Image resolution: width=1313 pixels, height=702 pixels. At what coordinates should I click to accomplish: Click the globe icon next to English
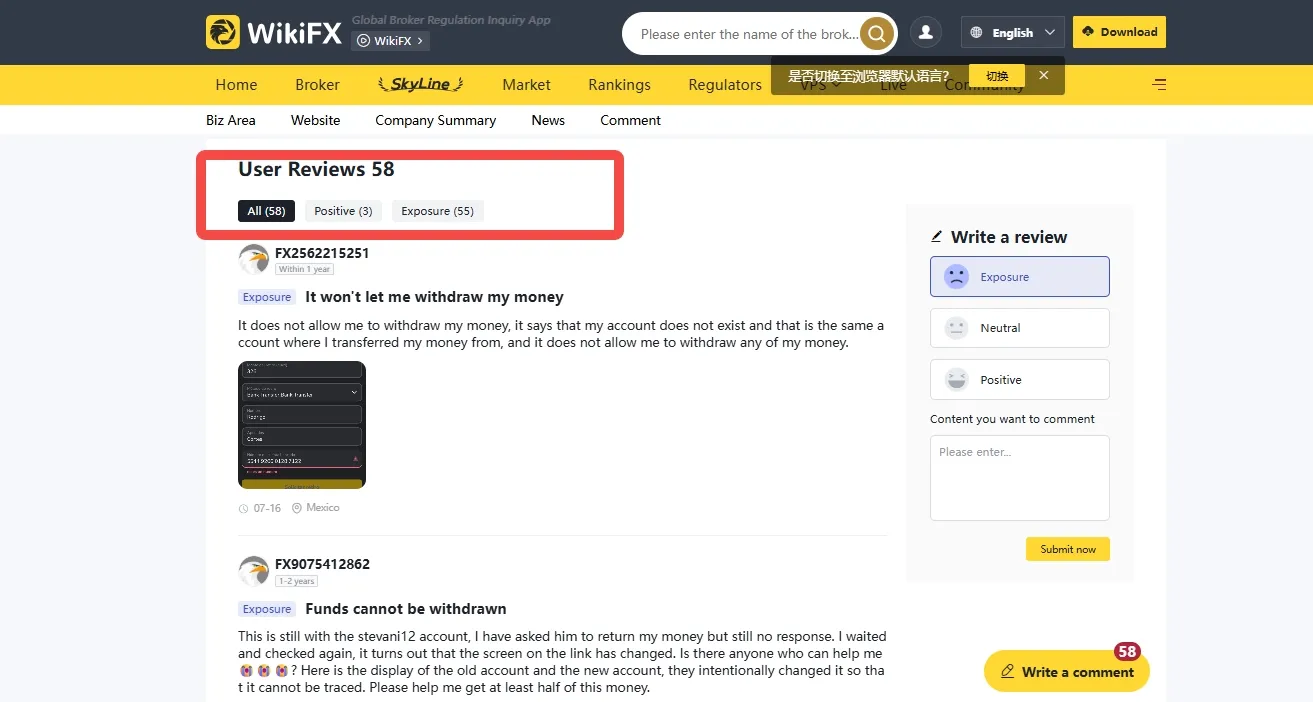(x=977, y=33)
